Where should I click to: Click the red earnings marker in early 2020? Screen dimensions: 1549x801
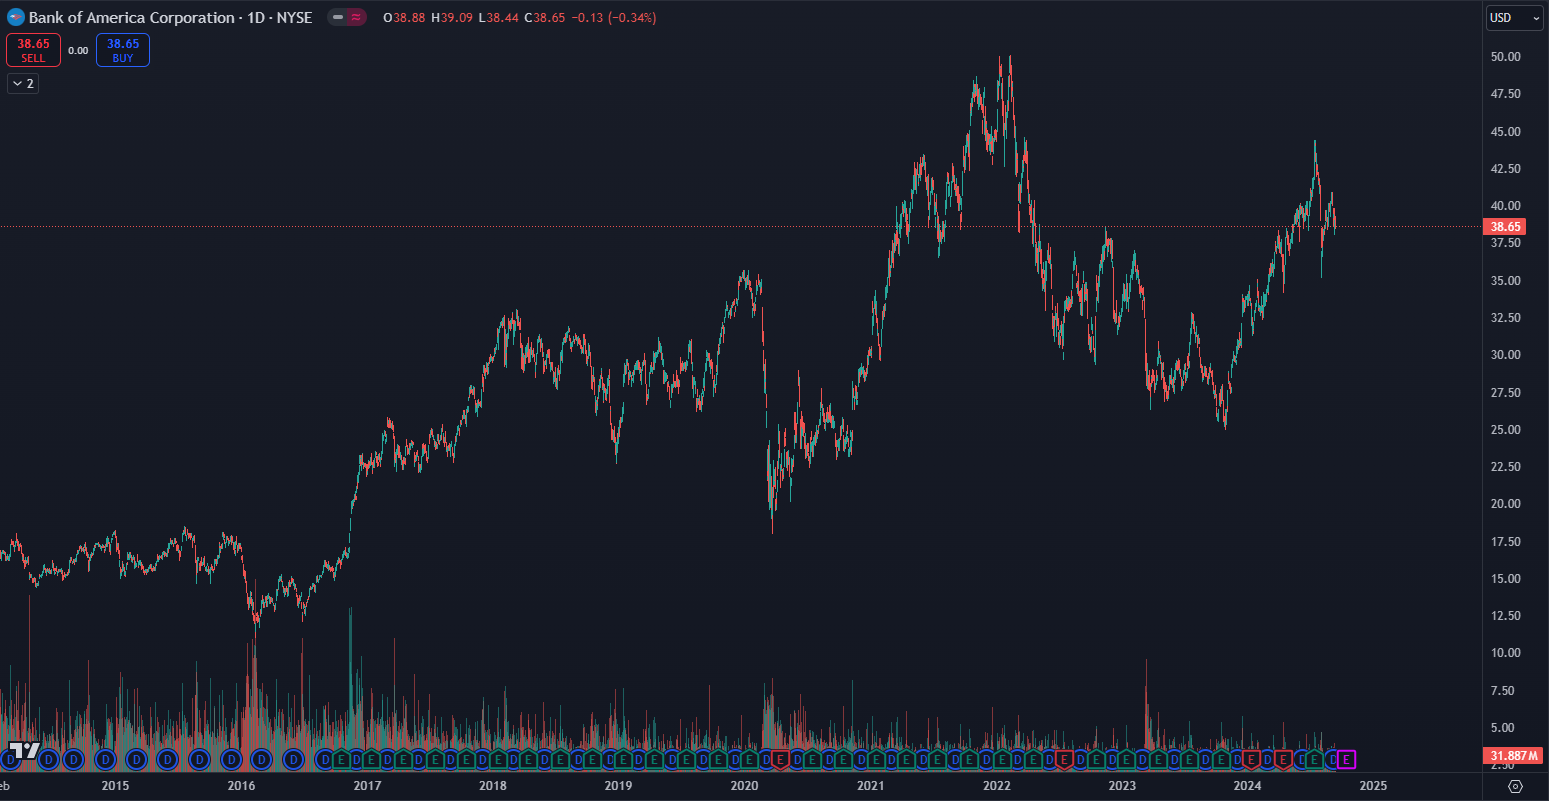(x=780, y=760)
